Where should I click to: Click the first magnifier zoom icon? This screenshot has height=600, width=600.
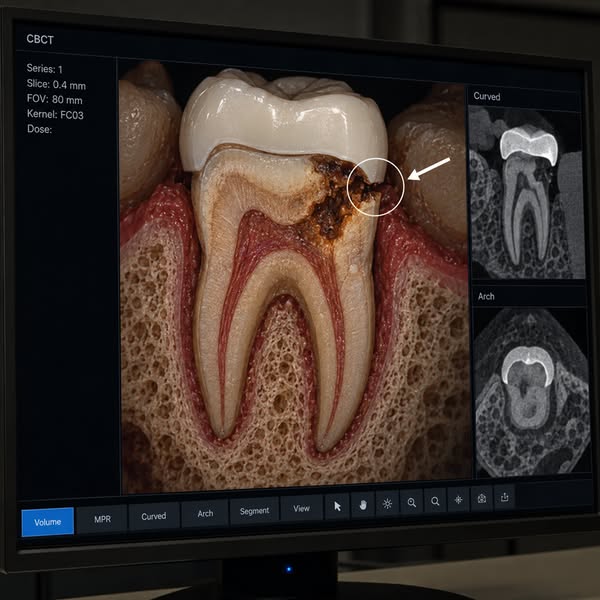click(412, 502)
